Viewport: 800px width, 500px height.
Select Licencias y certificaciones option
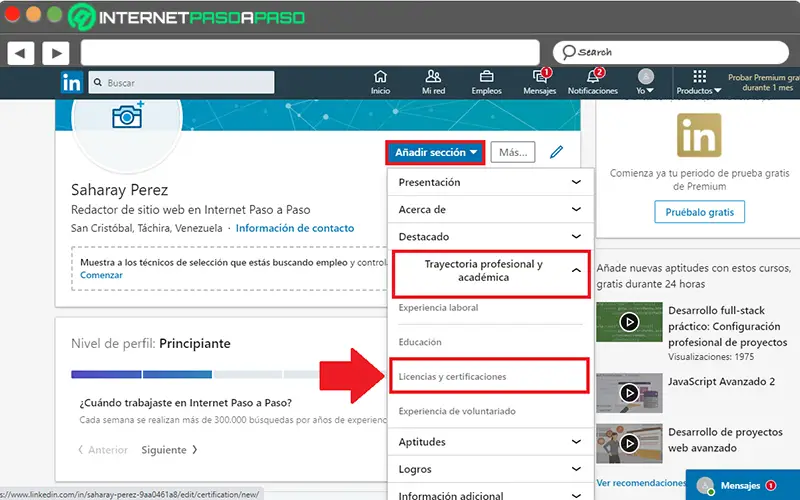489,376
